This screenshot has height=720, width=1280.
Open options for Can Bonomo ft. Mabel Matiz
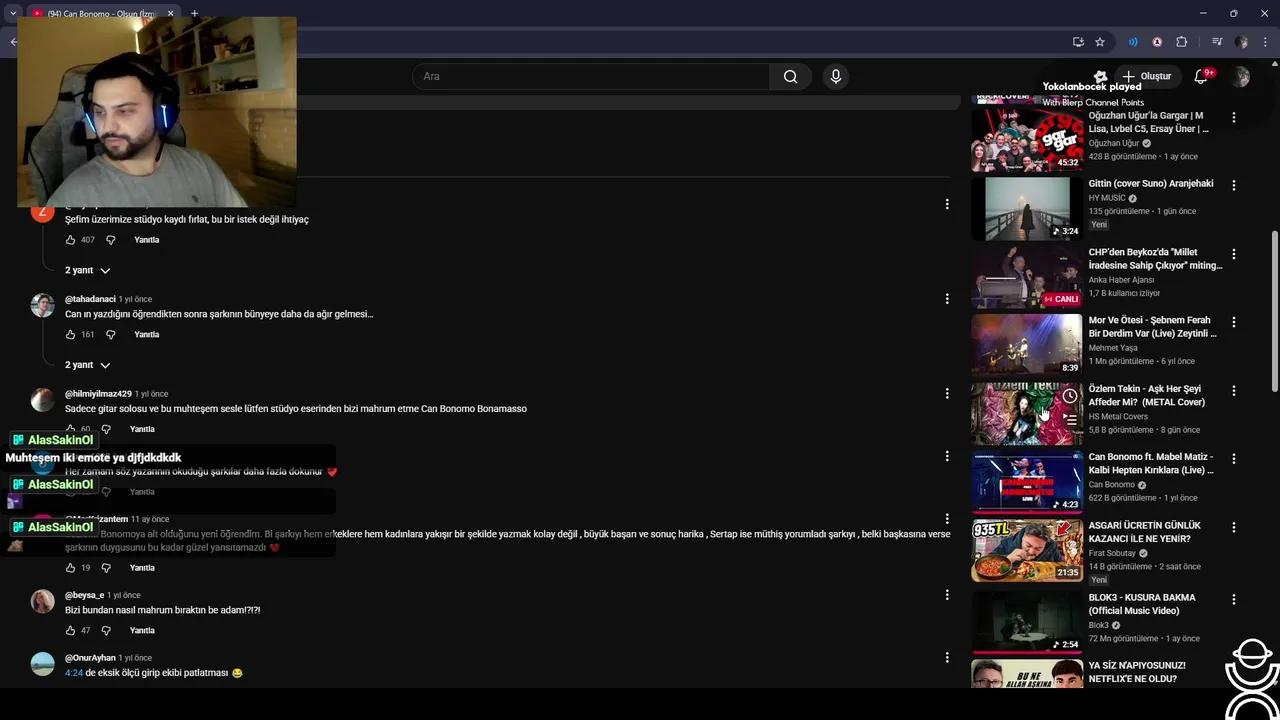tap(1234, 459)
